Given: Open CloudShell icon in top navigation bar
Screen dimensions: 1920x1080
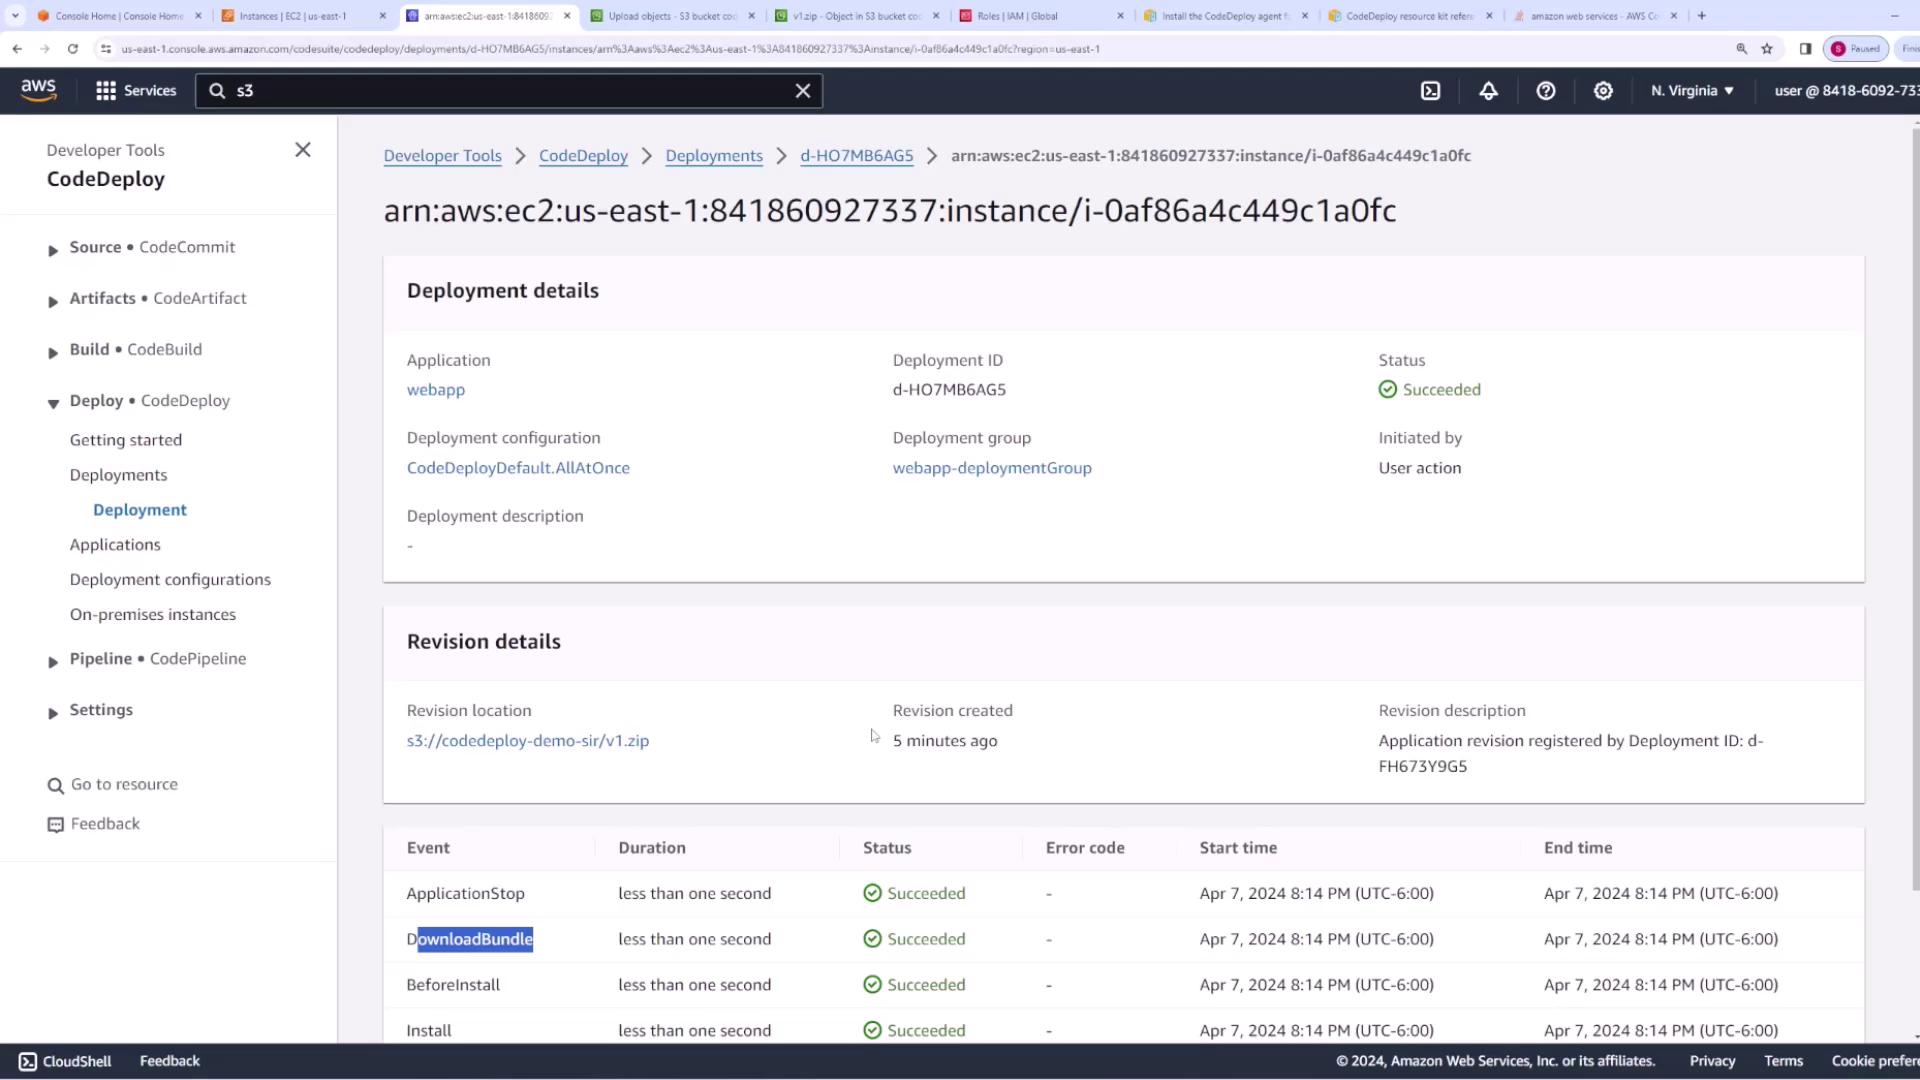Looking at the screenshot, I should tap(1431, 91).
